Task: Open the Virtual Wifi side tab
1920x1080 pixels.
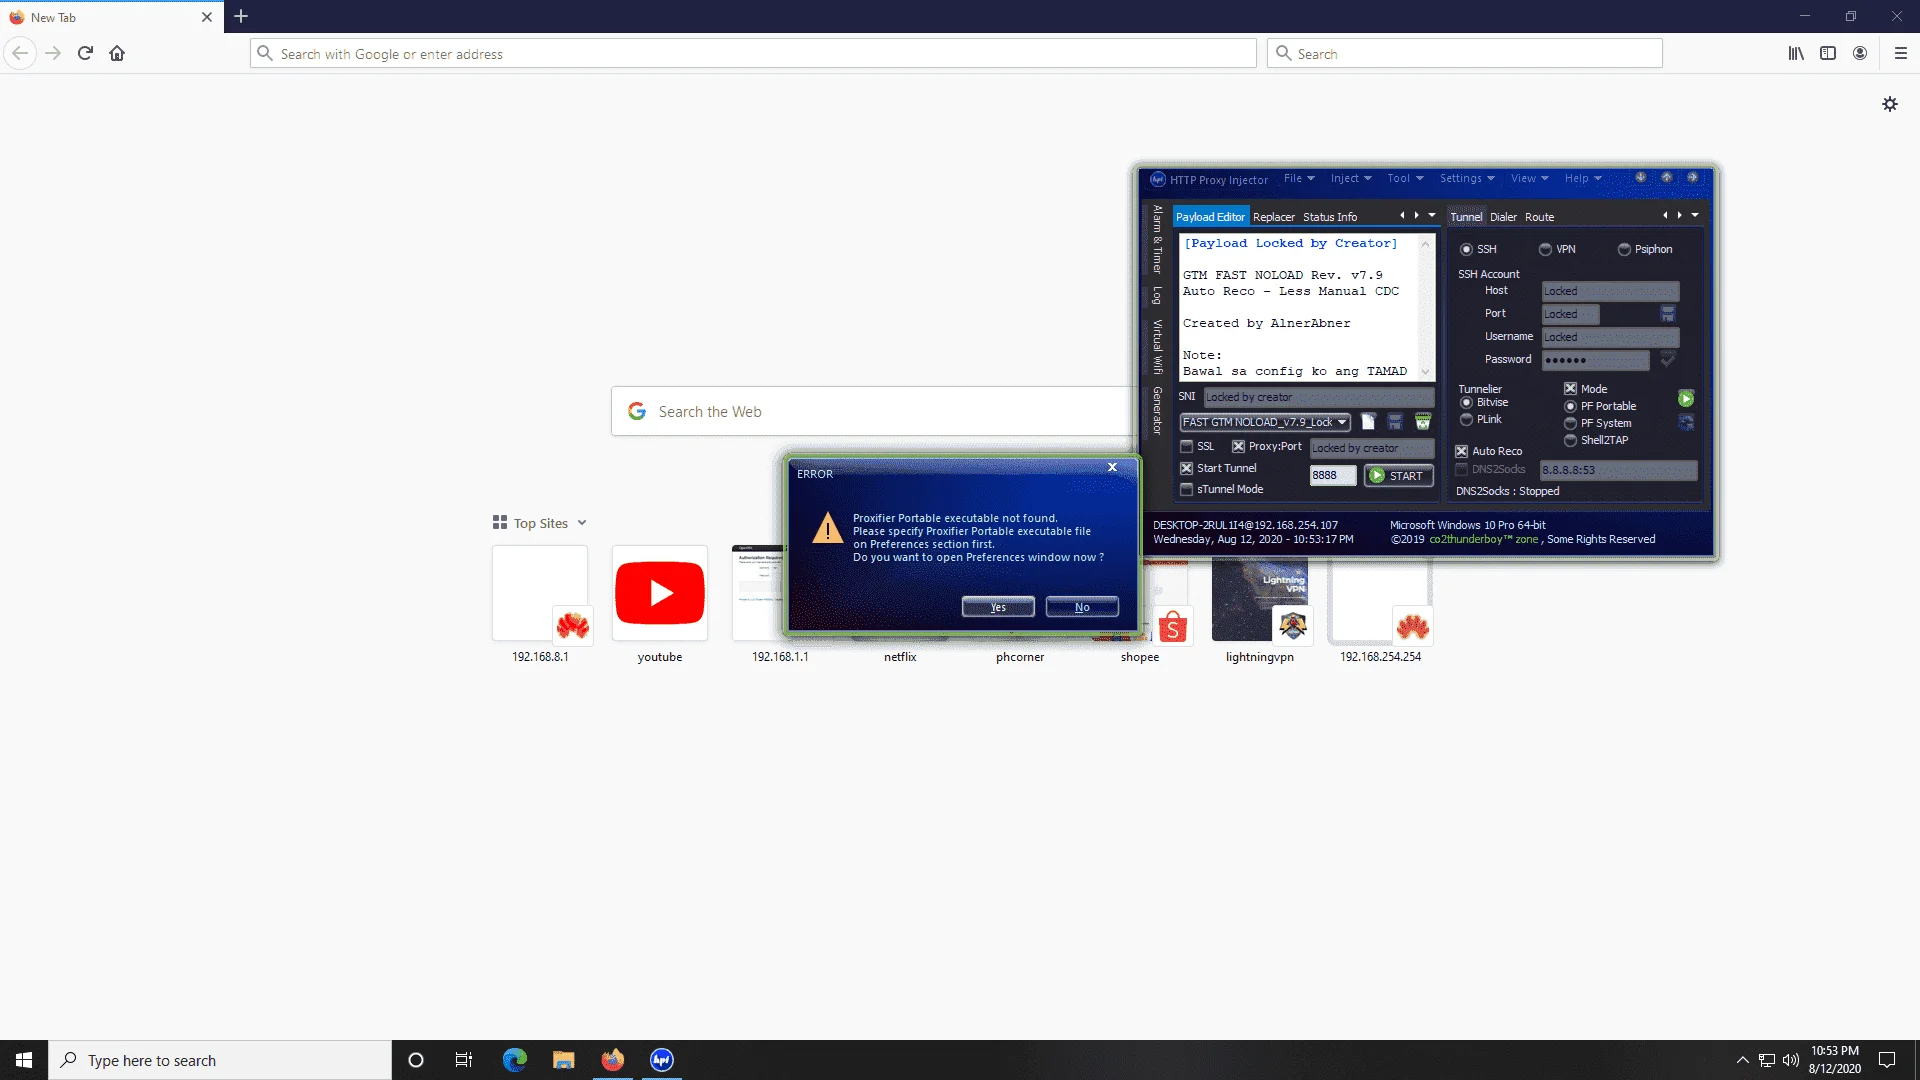Action: tap(1158, 346)
